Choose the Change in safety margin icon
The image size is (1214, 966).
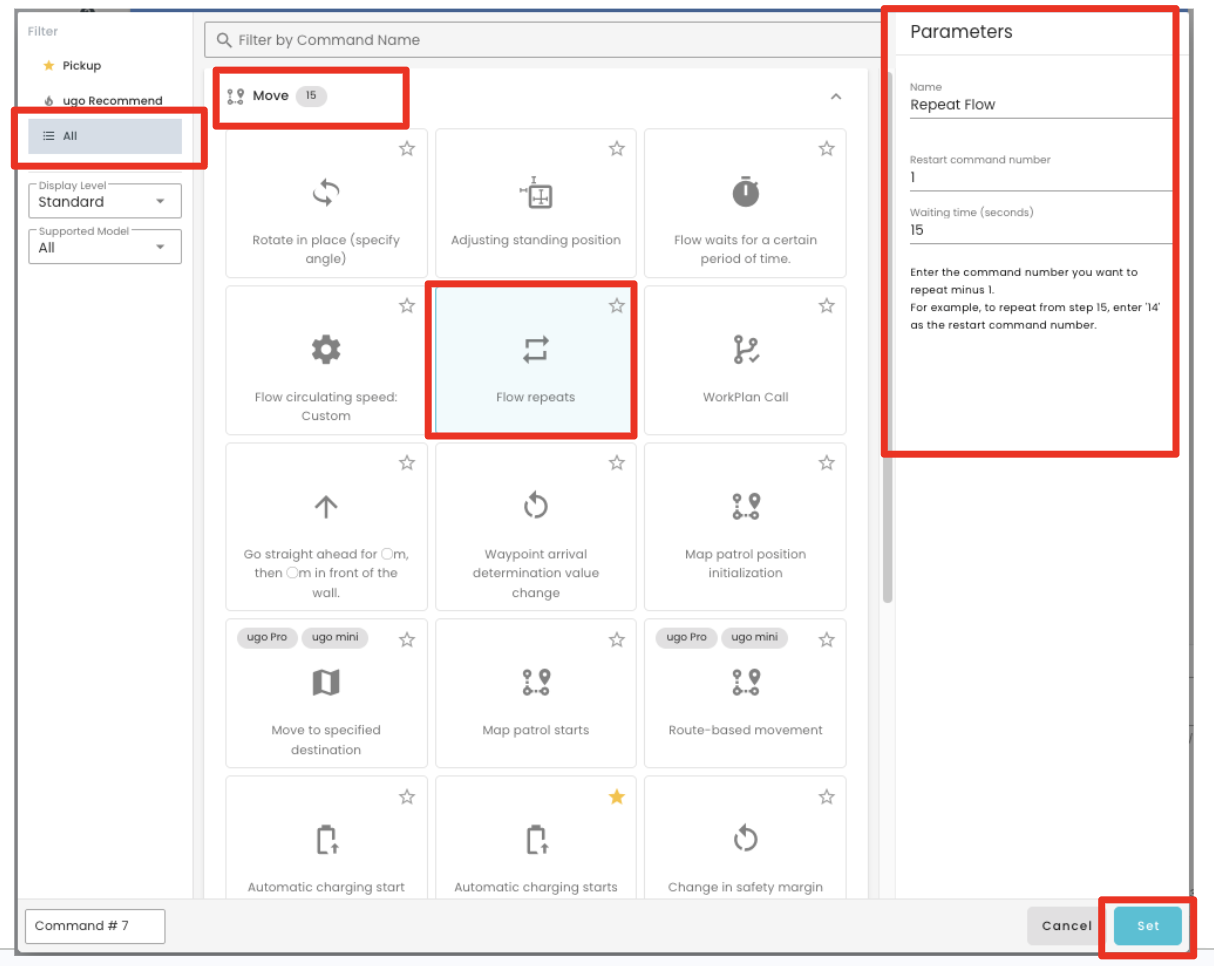746,839
